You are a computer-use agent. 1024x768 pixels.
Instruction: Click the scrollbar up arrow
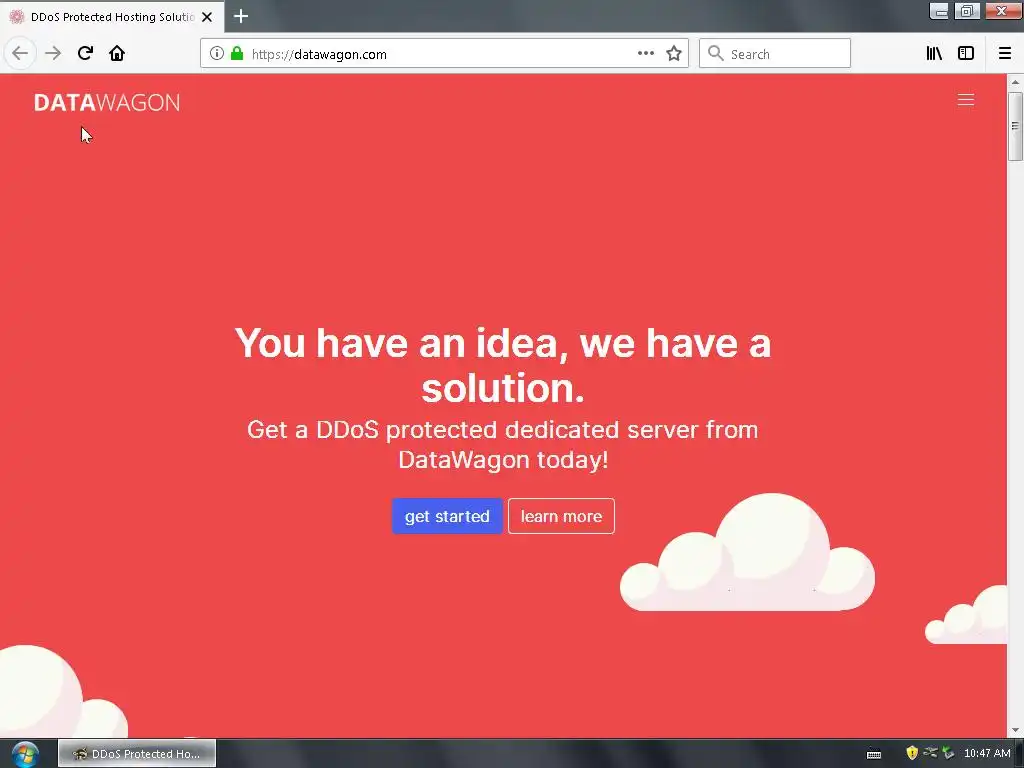click(x=1015, y=82)
